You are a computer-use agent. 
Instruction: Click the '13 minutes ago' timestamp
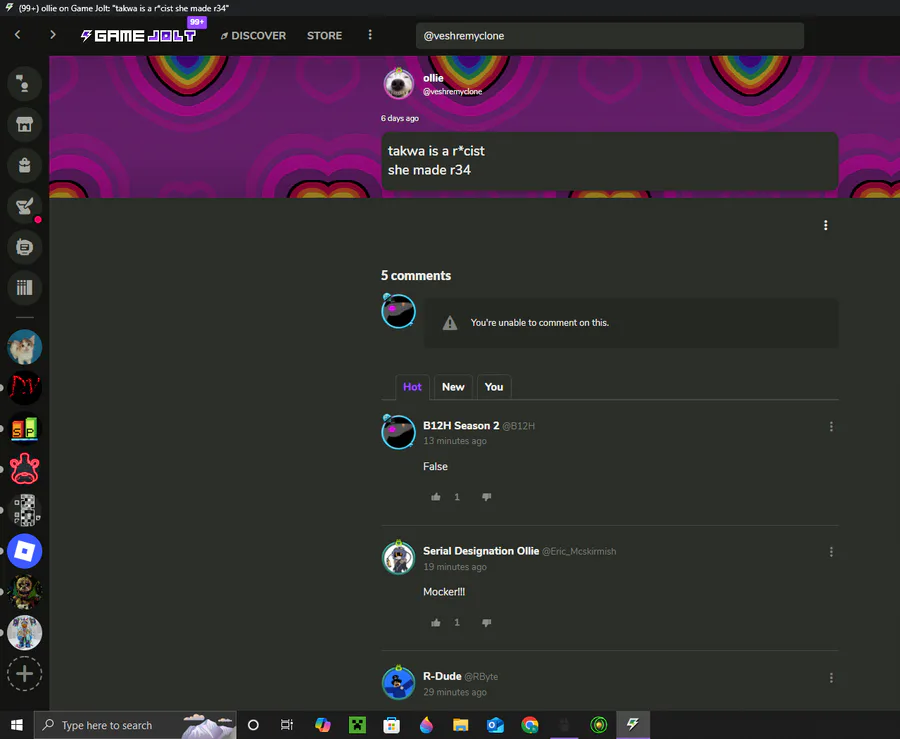coord(455,441)
